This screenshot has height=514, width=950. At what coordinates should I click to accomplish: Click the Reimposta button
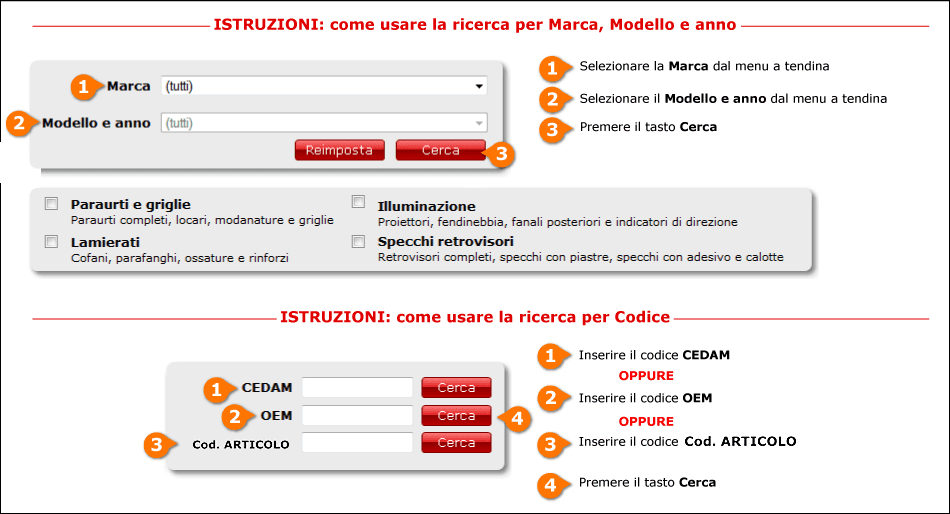tap(339, 150)
